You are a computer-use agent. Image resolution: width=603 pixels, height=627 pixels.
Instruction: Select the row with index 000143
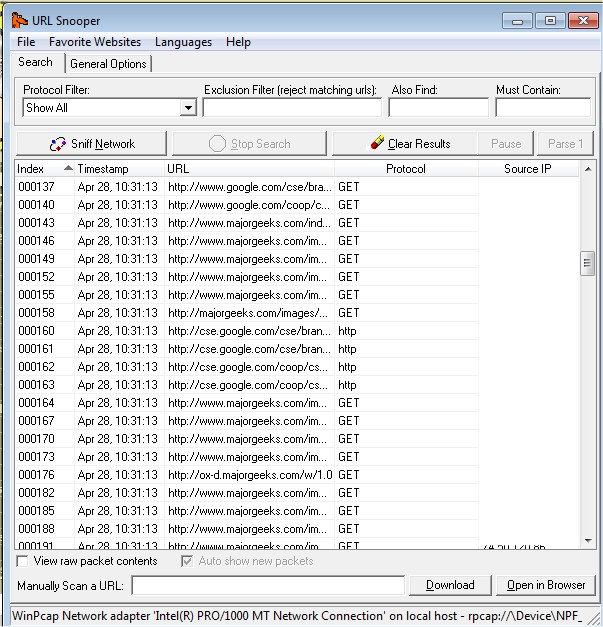pyautogui.click(x=247, y=223)
